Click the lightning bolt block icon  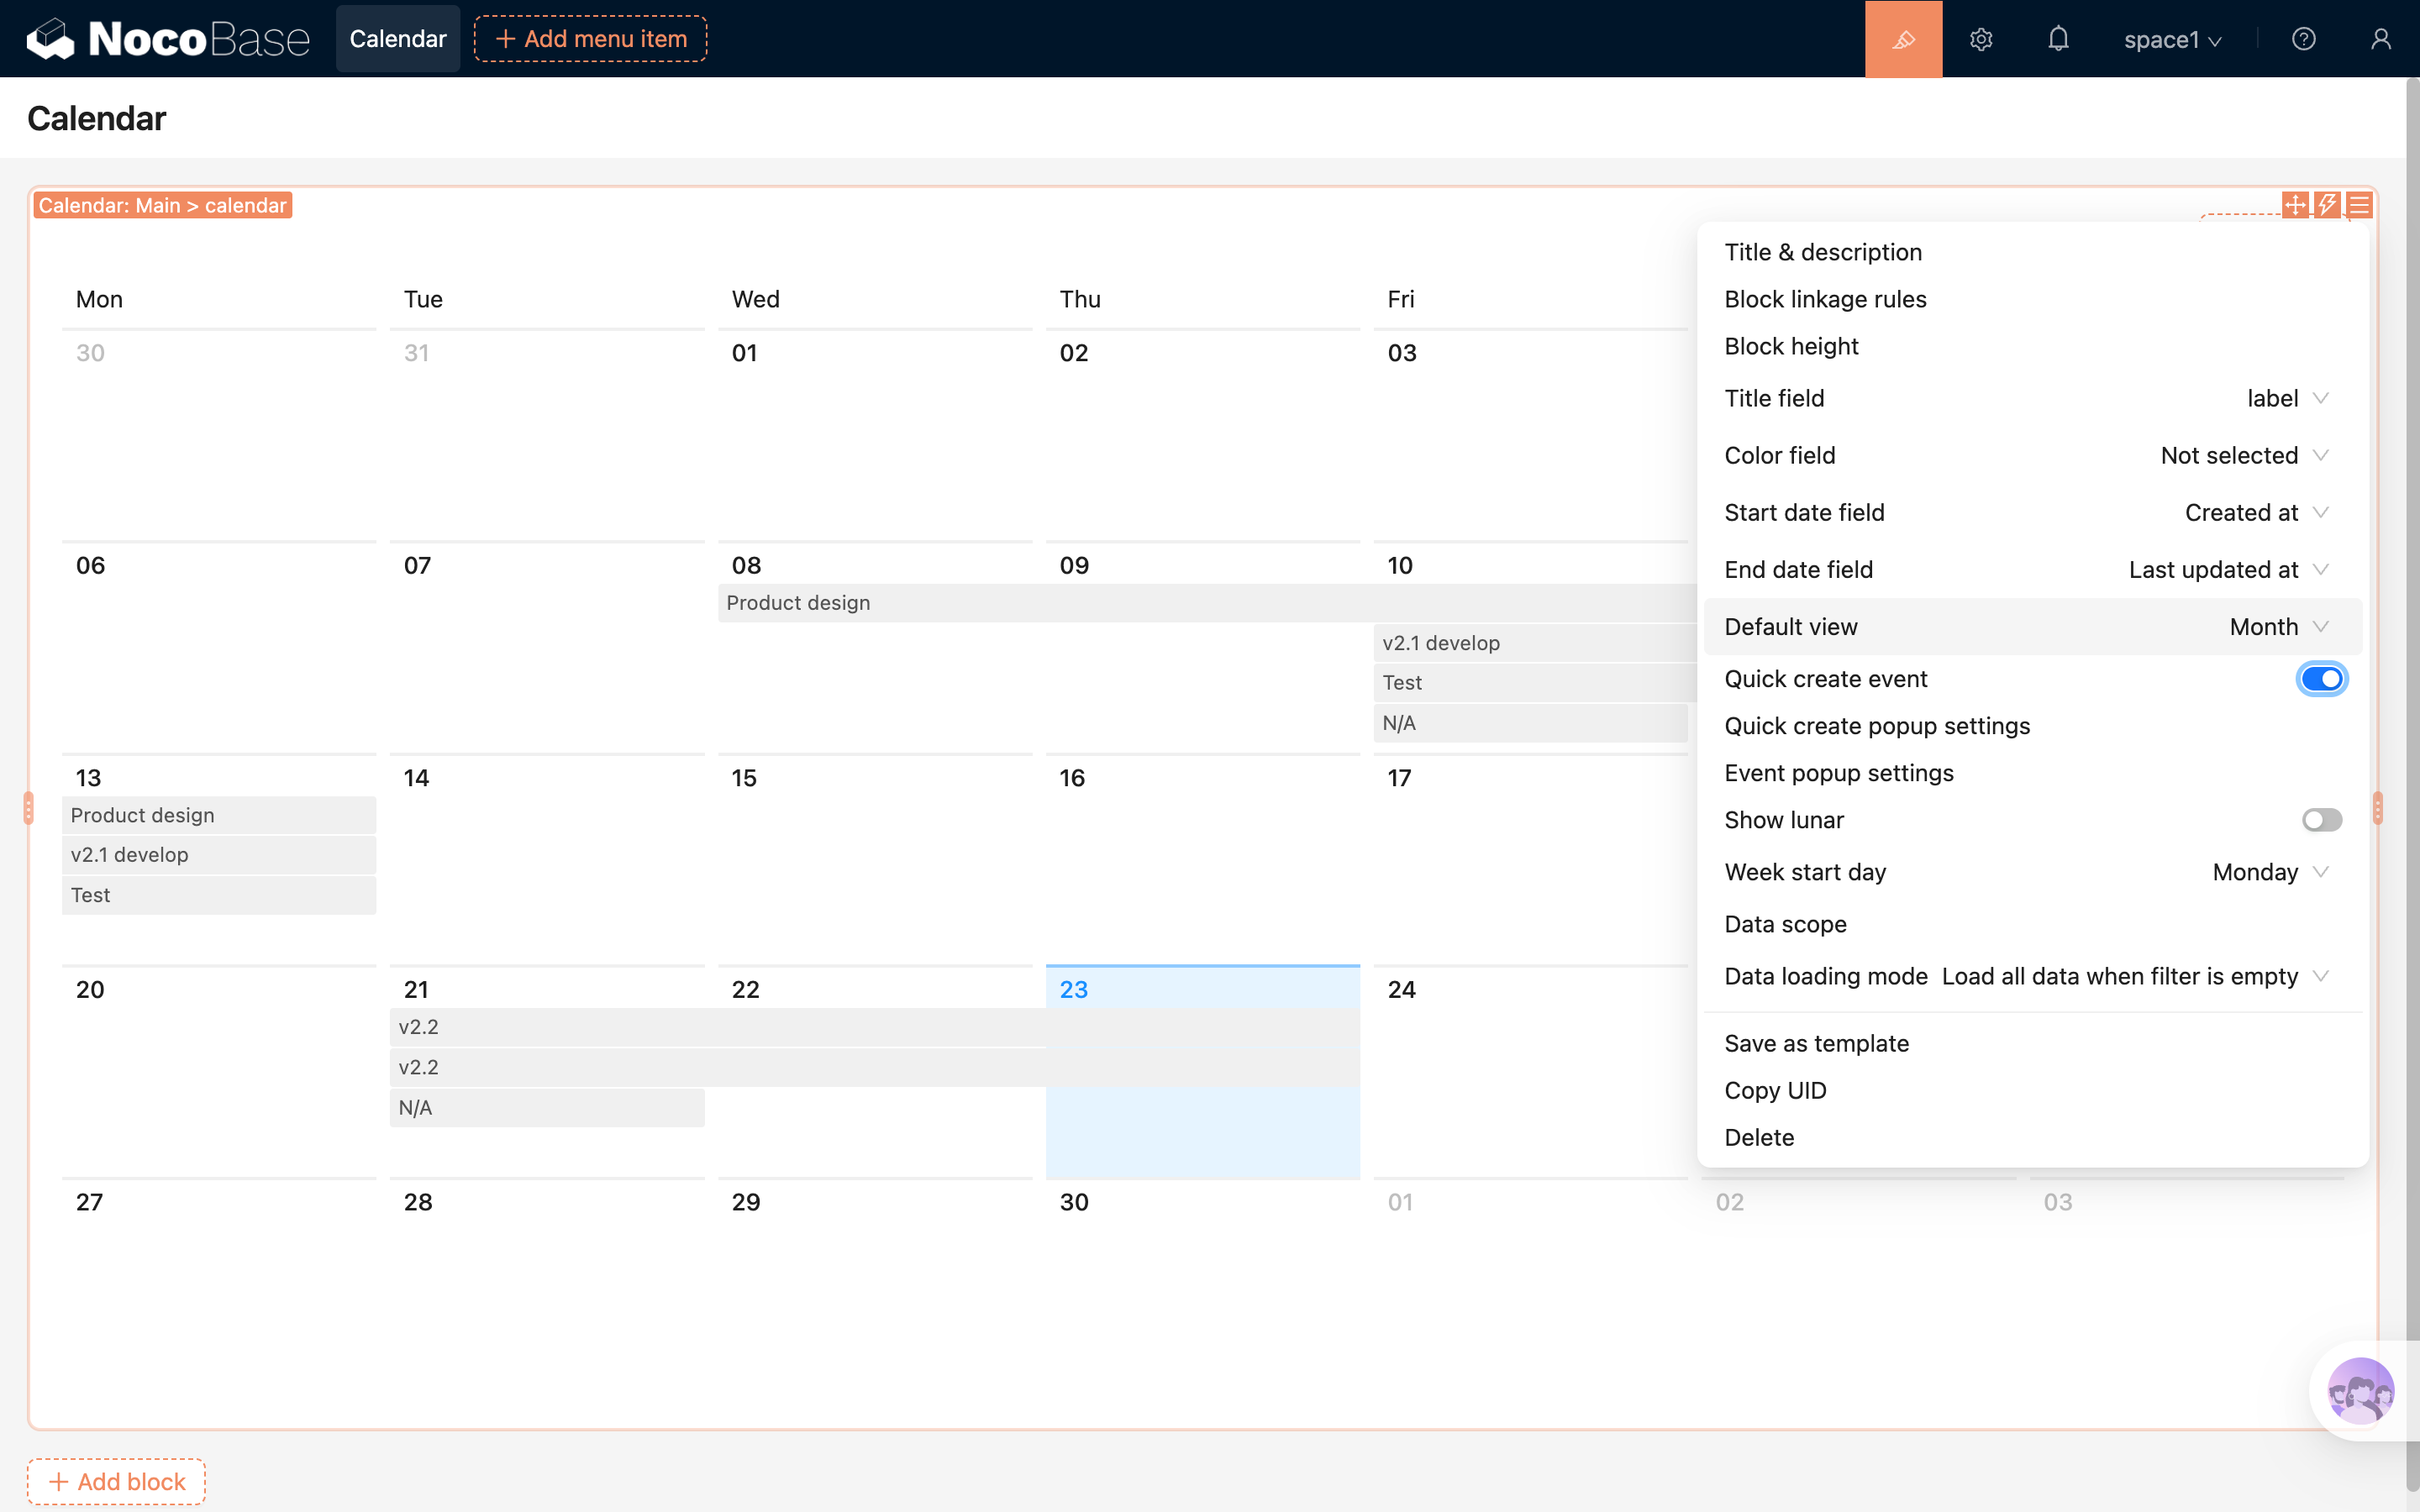(2327, 205)
